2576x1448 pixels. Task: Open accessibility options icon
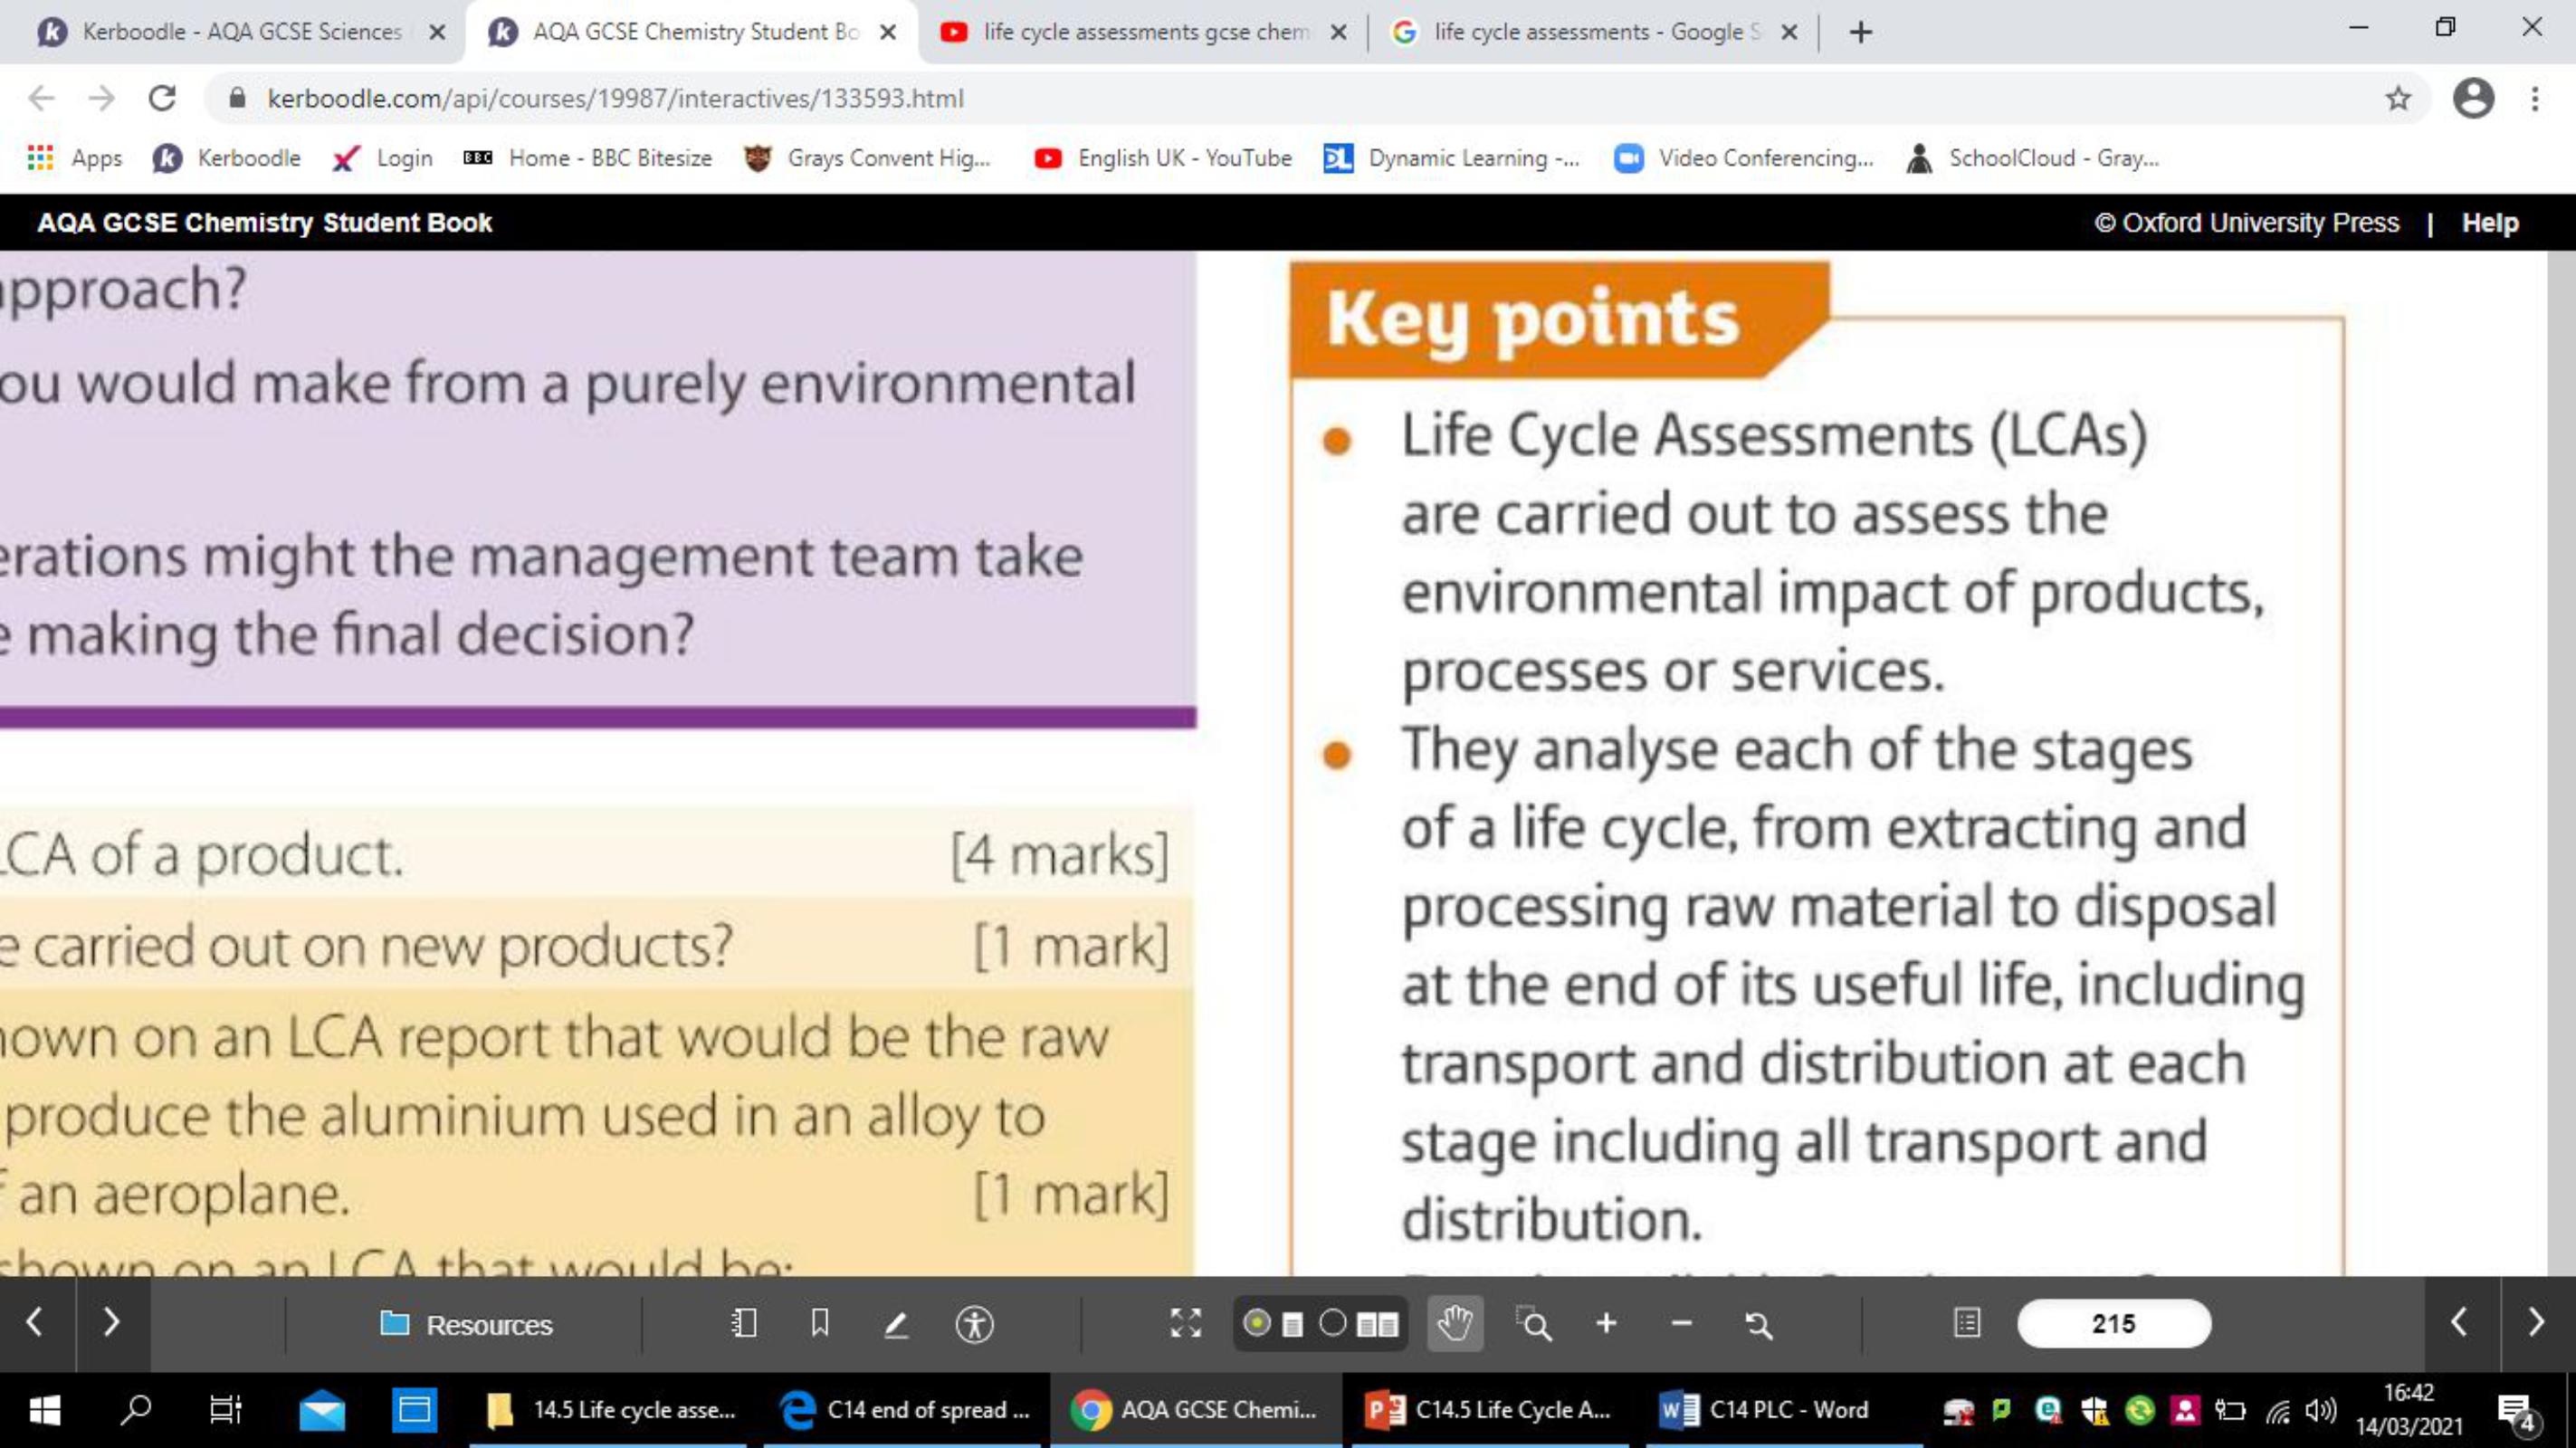(x=974, y=1324)
